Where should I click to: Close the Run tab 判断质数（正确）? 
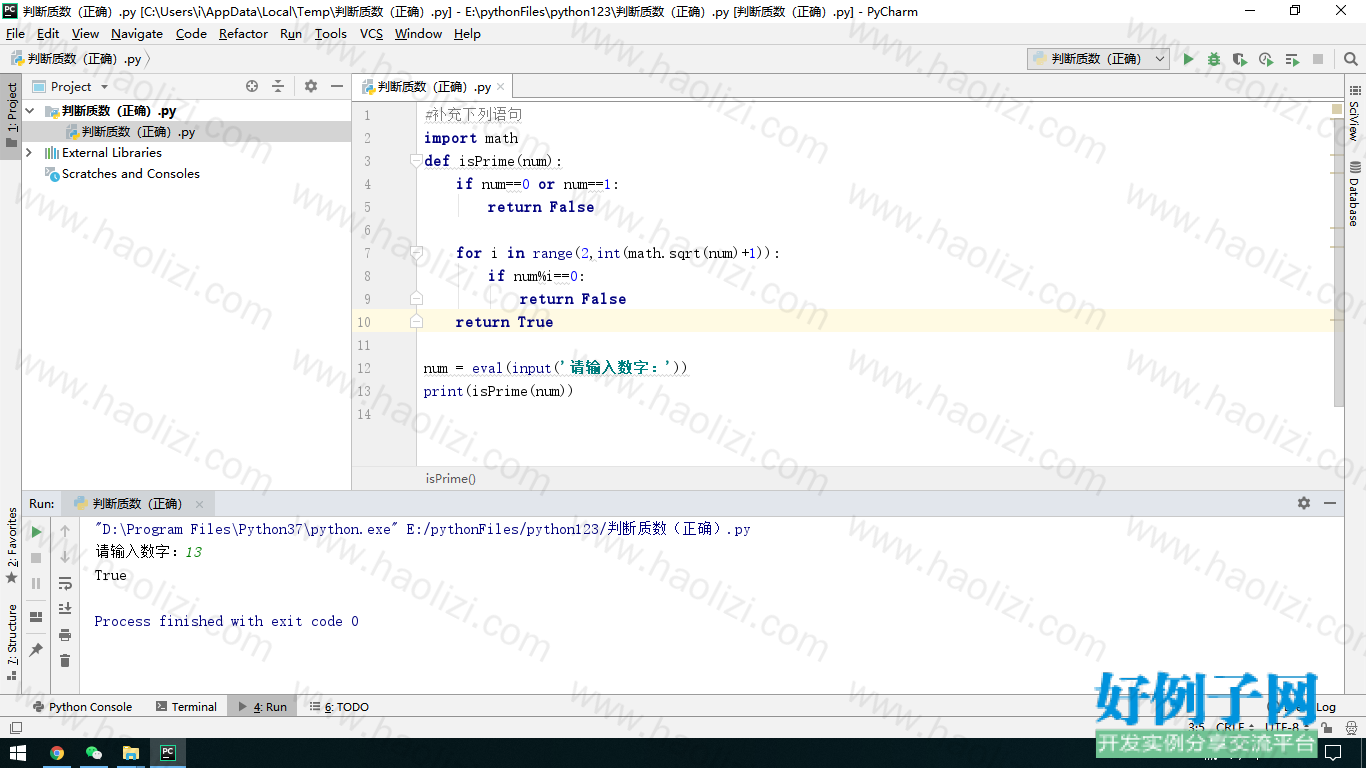tap(199, 504)
